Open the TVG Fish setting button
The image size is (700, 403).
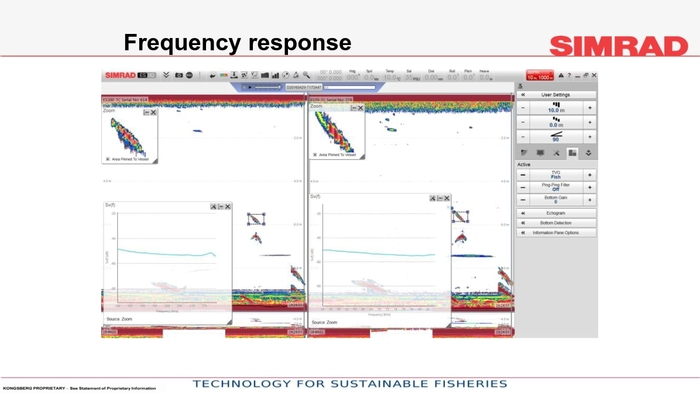pos(556,175)
